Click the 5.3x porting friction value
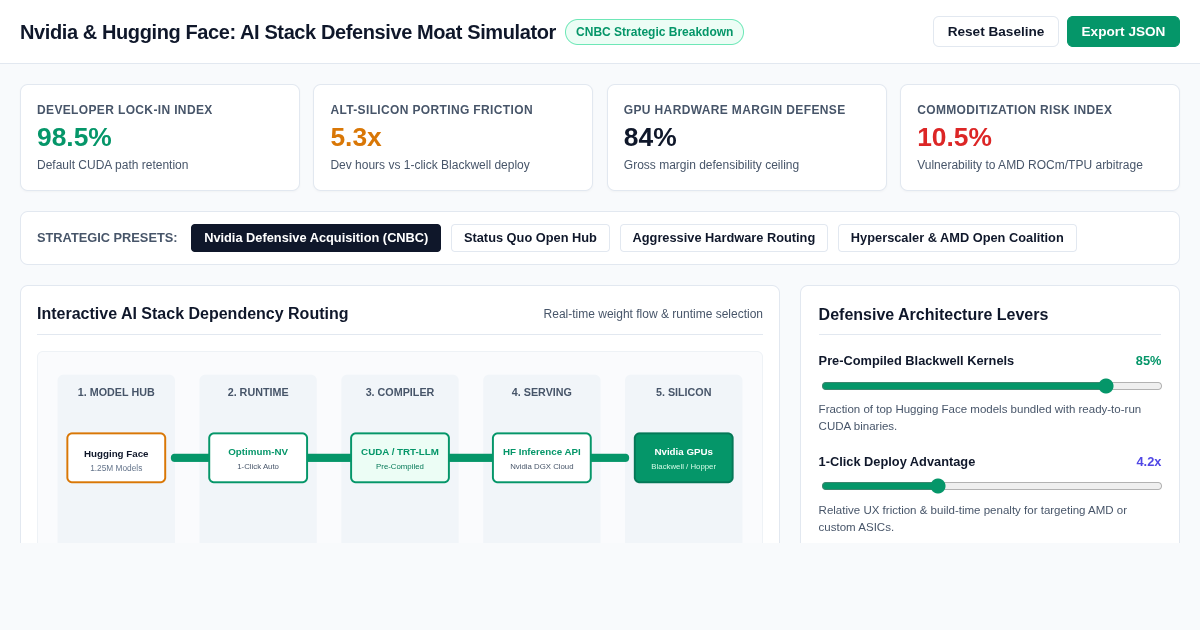The width and height of the screenshot is (1200, 630). click(x=356, y=137)
